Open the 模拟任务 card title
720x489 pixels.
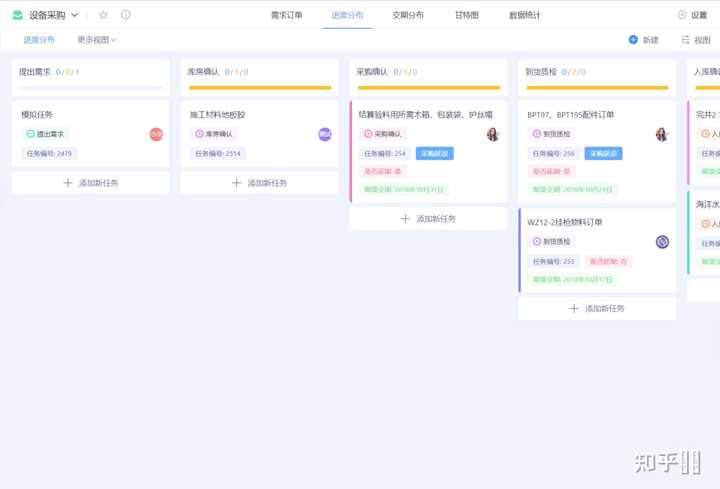pos(37,115)
